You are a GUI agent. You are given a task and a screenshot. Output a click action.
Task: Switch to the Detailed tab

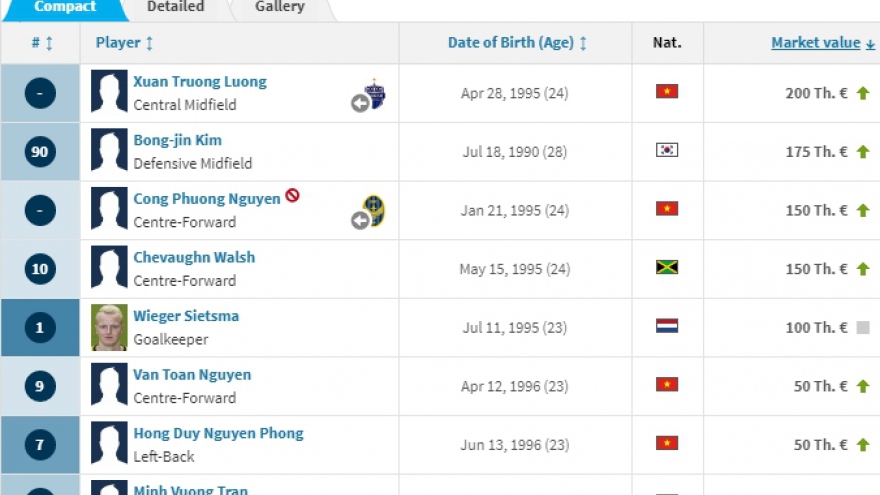(x=175, y=7)
